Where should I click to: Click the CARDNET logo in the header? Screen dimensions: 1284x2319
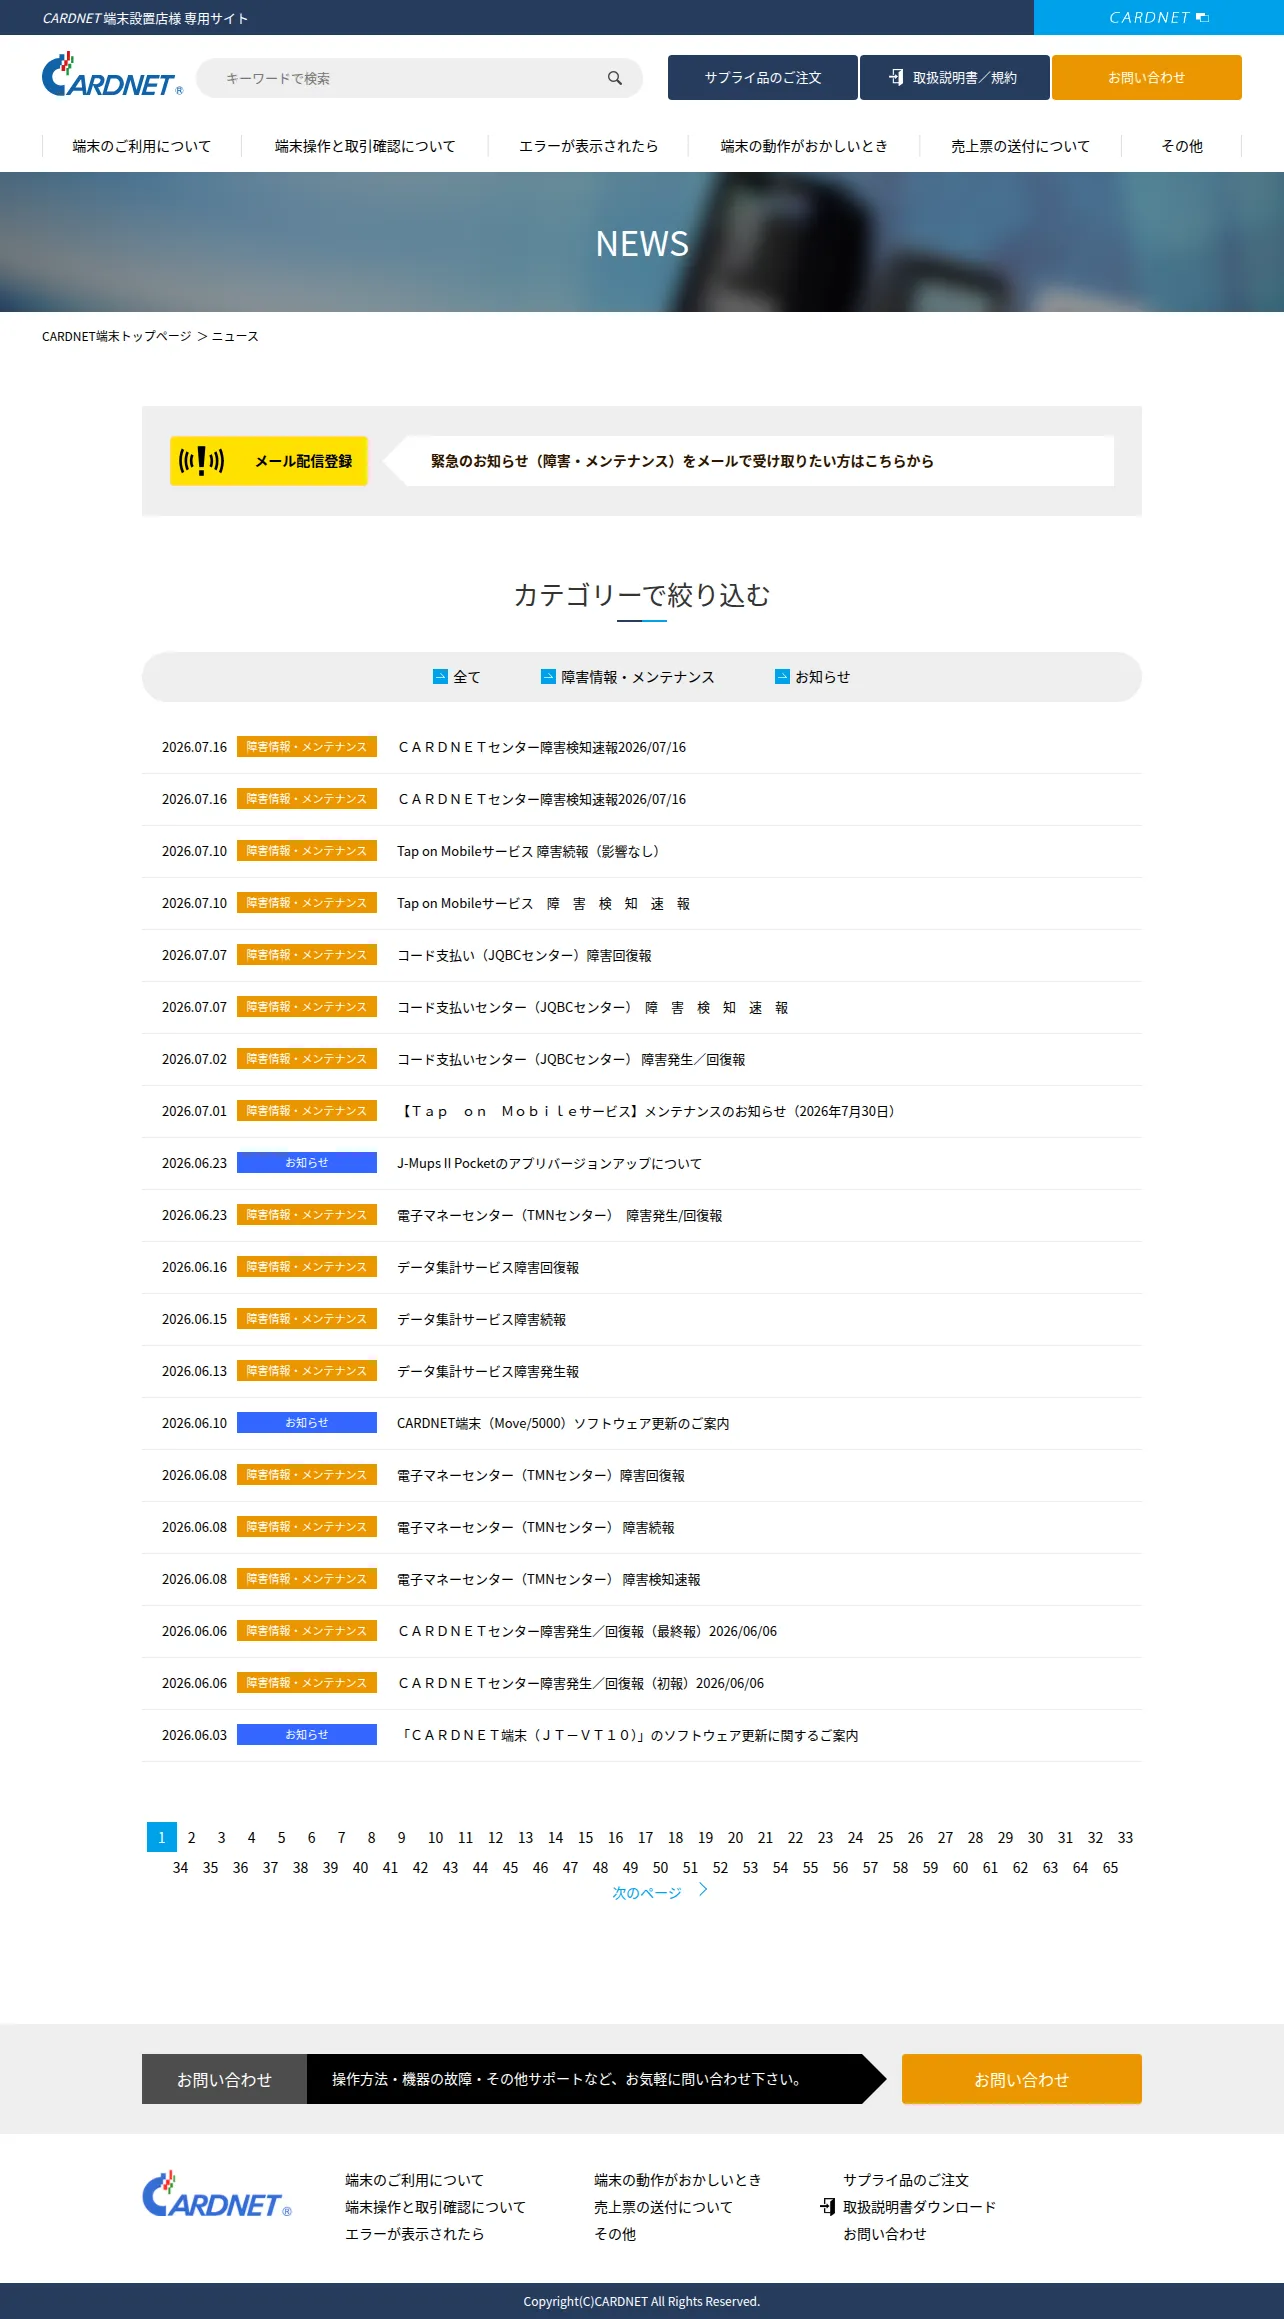(112, 75)
